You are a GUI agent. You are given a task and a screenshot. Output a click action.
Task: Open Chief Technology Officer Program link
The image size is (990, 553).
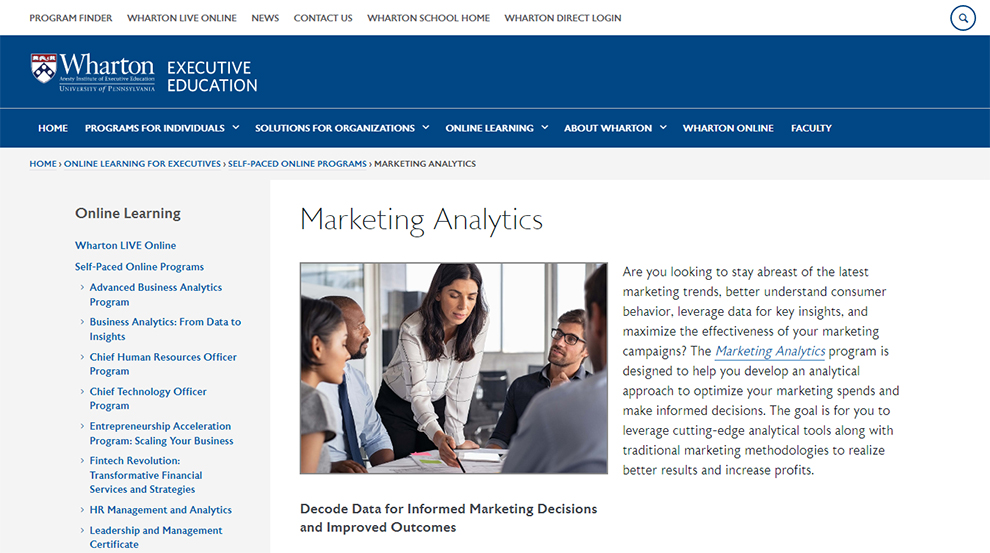point(148,398)
